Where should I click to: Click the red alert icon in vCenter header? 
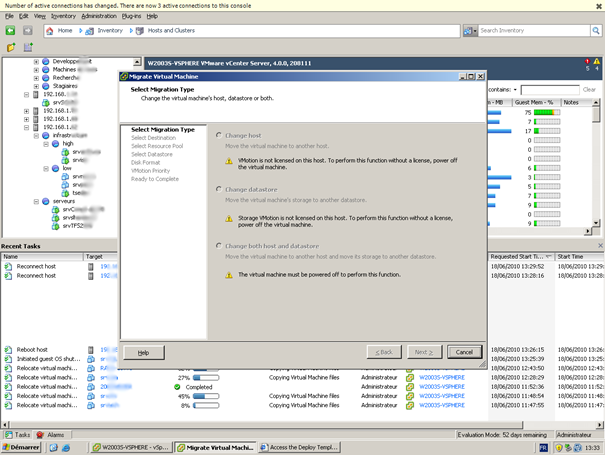587,61
